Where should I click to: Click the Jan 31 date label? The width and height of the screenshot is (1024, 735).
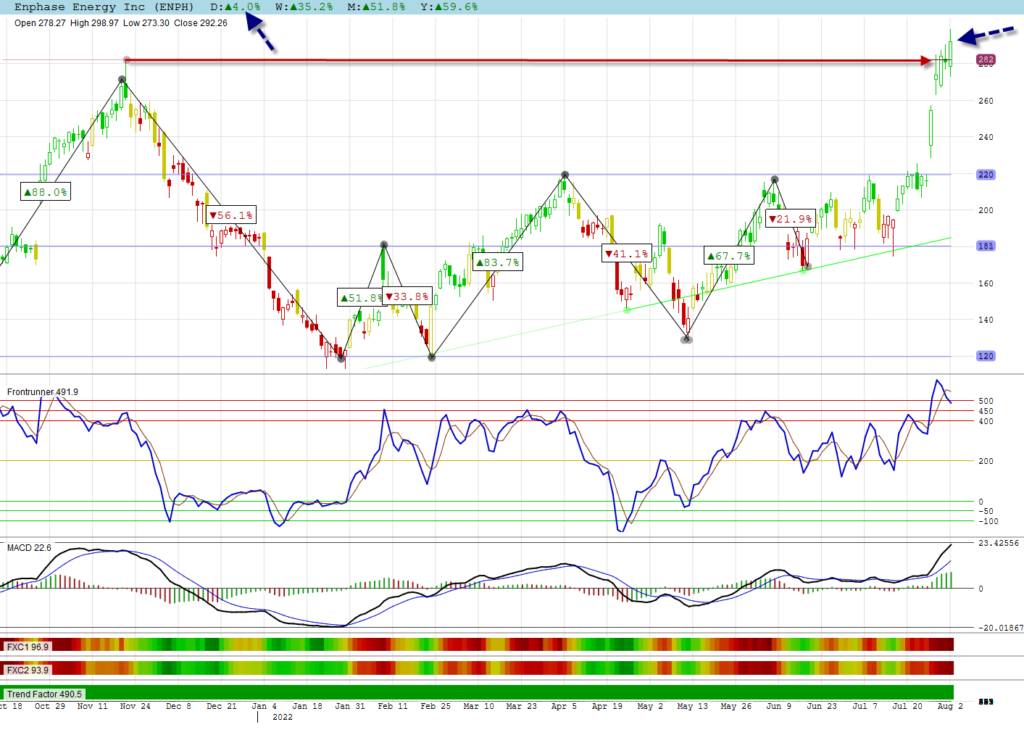pyautogui.click(x=349, y=706)
